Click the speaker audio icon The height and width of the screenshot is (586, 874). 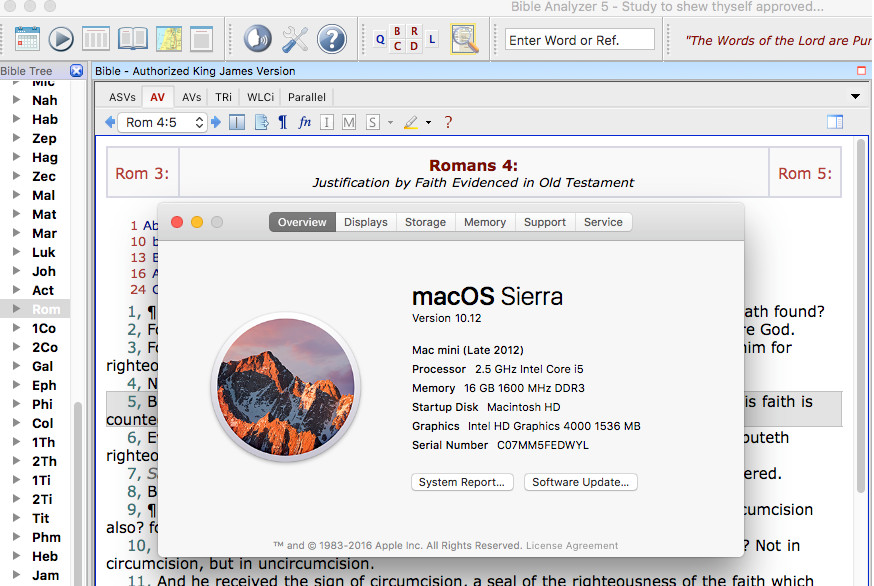point(257,39)
